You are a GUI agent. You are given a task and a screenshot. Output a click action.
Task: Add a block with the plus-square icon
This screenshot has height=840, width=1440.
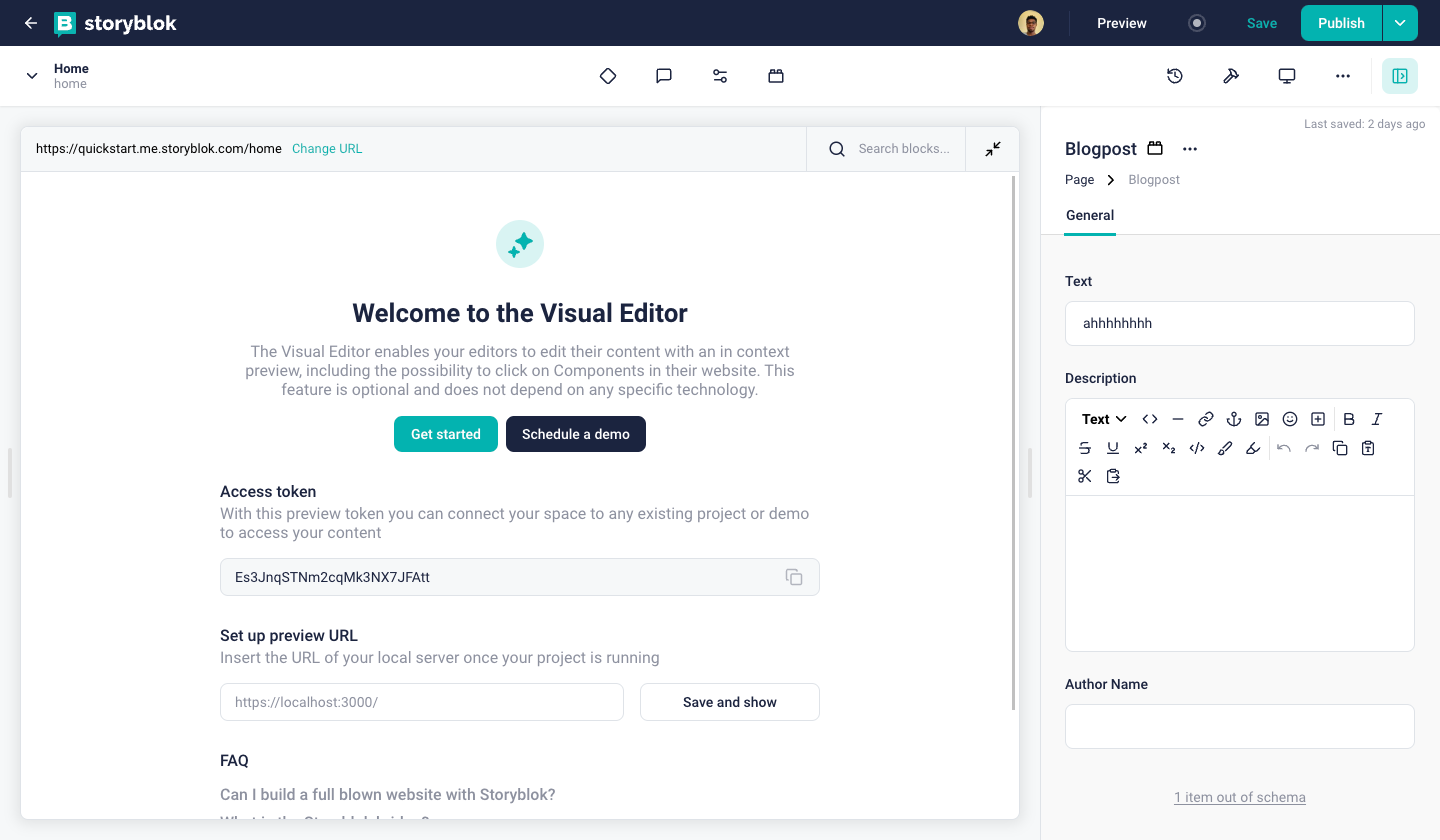coord(1318,419)
